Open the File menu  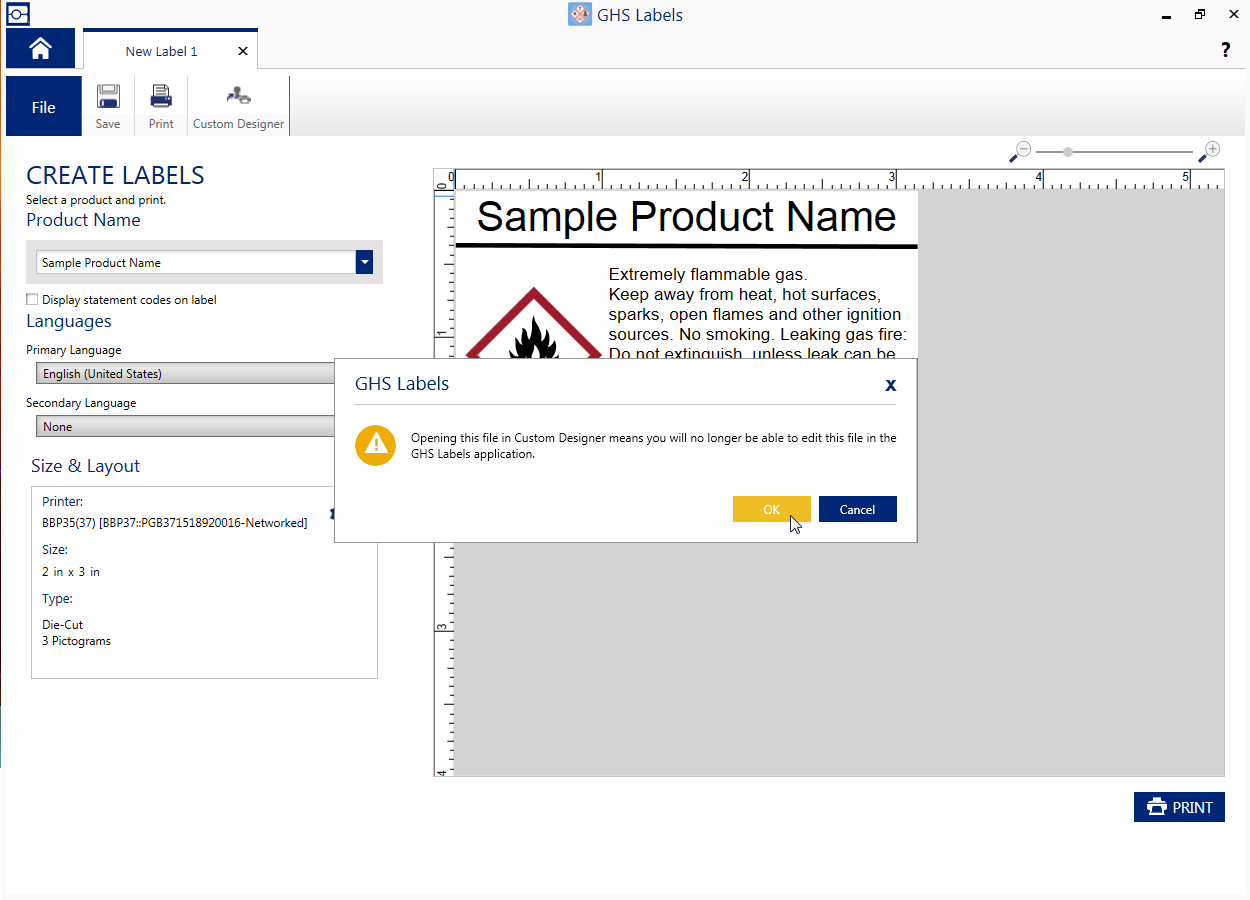tap(44, 107)
